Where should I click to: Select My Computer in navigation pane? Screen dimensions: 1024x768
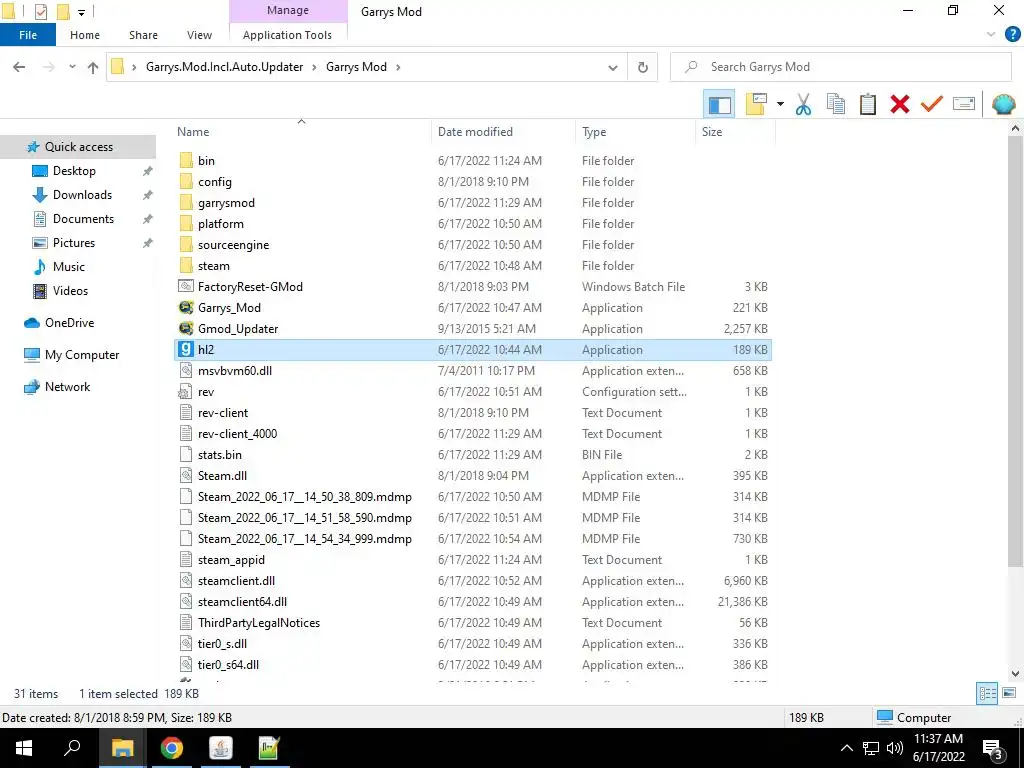82,355
